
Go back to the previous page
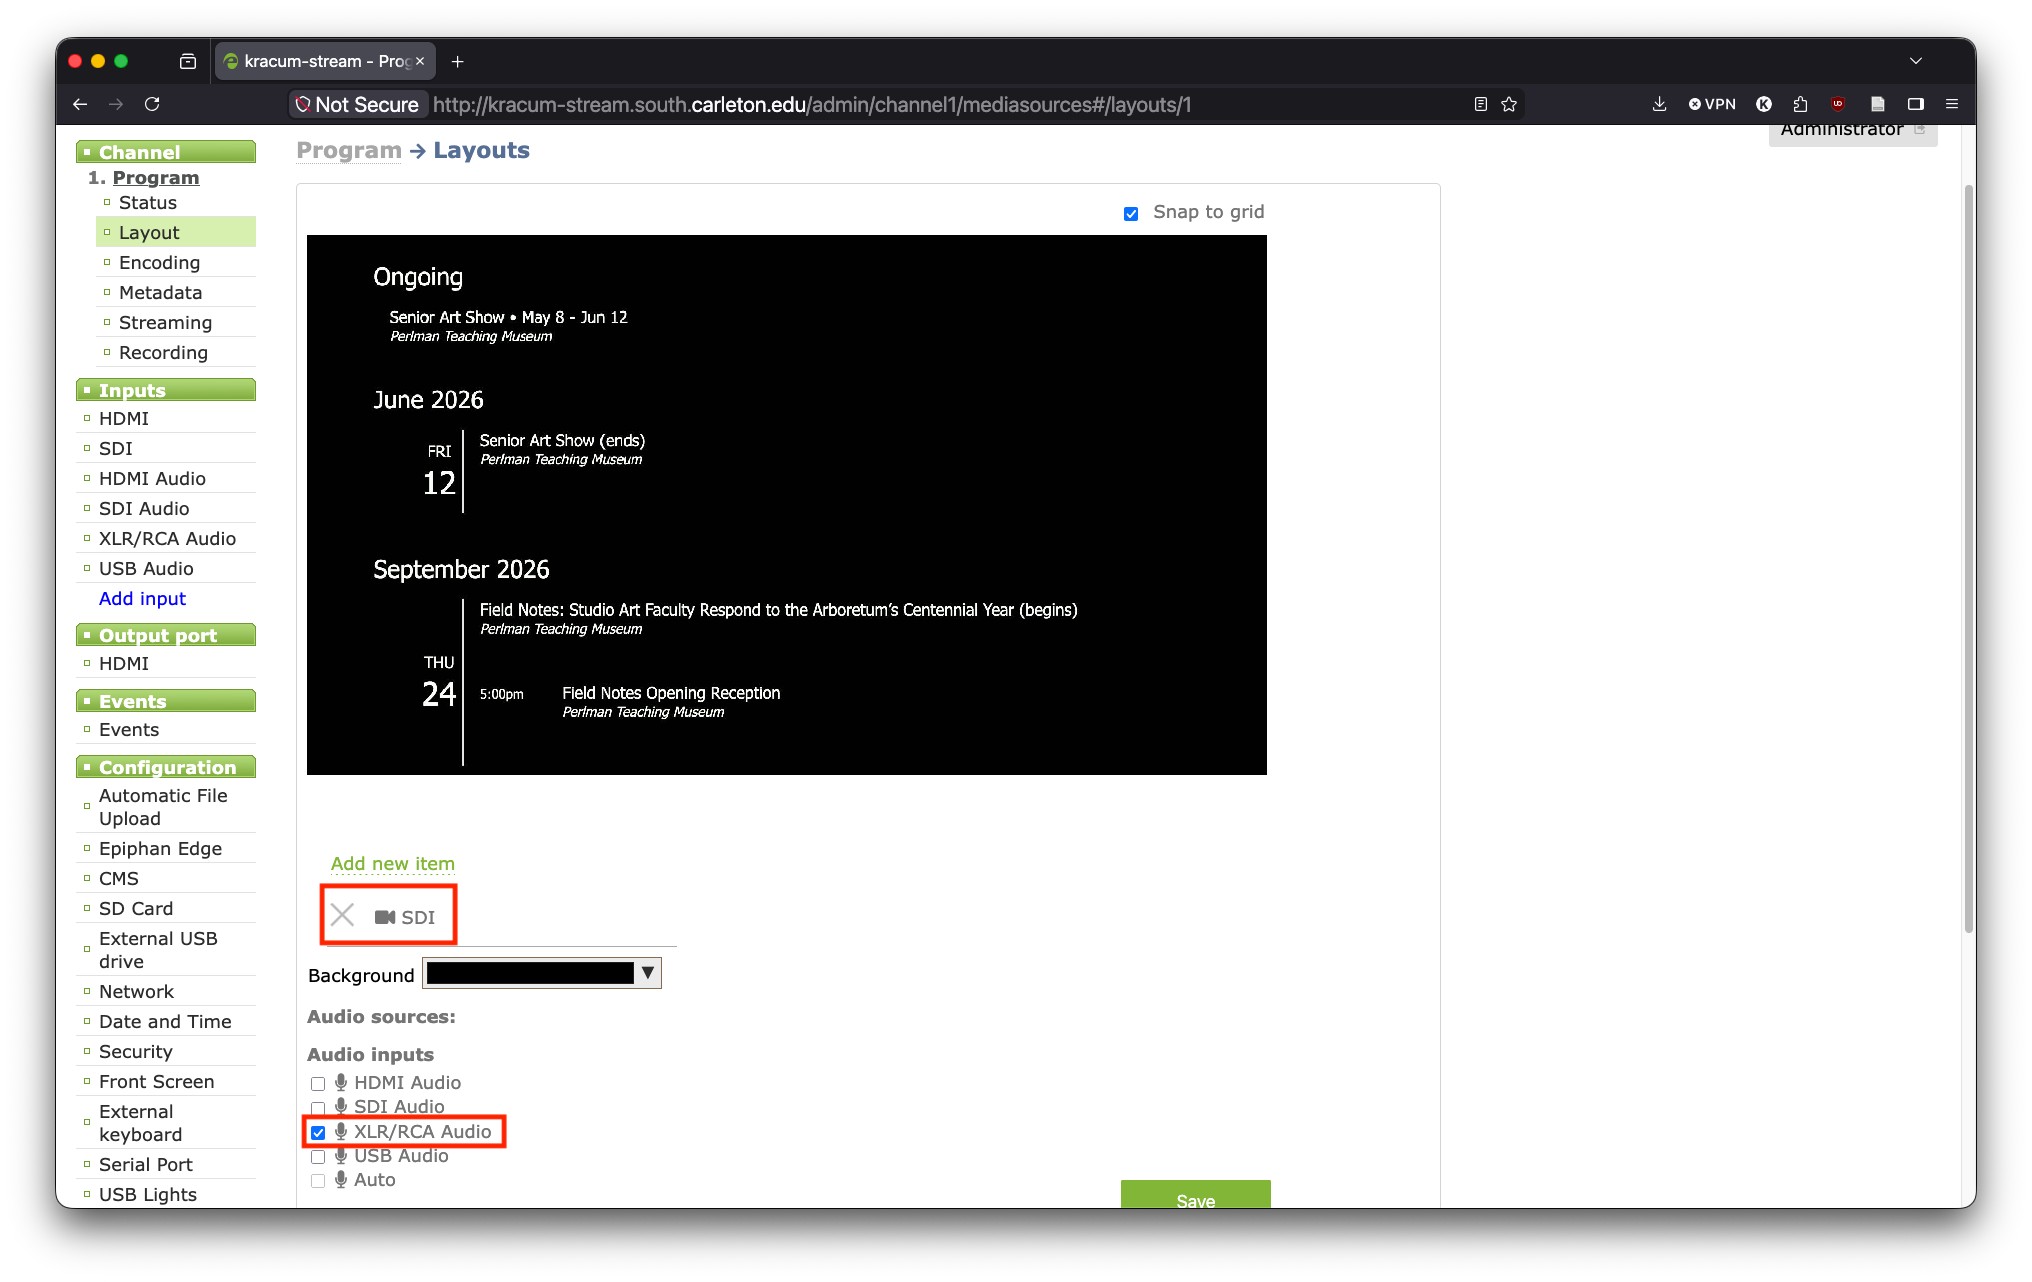coord(80,104)
